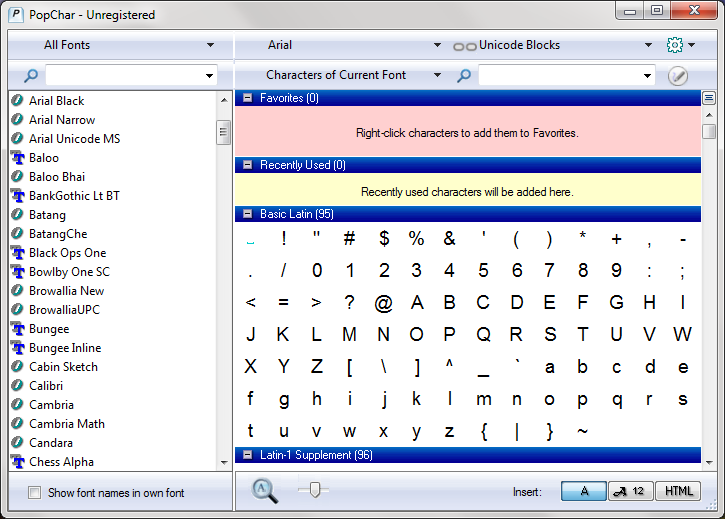The image size is (725, 519).
Task: Click the PopChar title bar app icon
Action: (16, 15)
